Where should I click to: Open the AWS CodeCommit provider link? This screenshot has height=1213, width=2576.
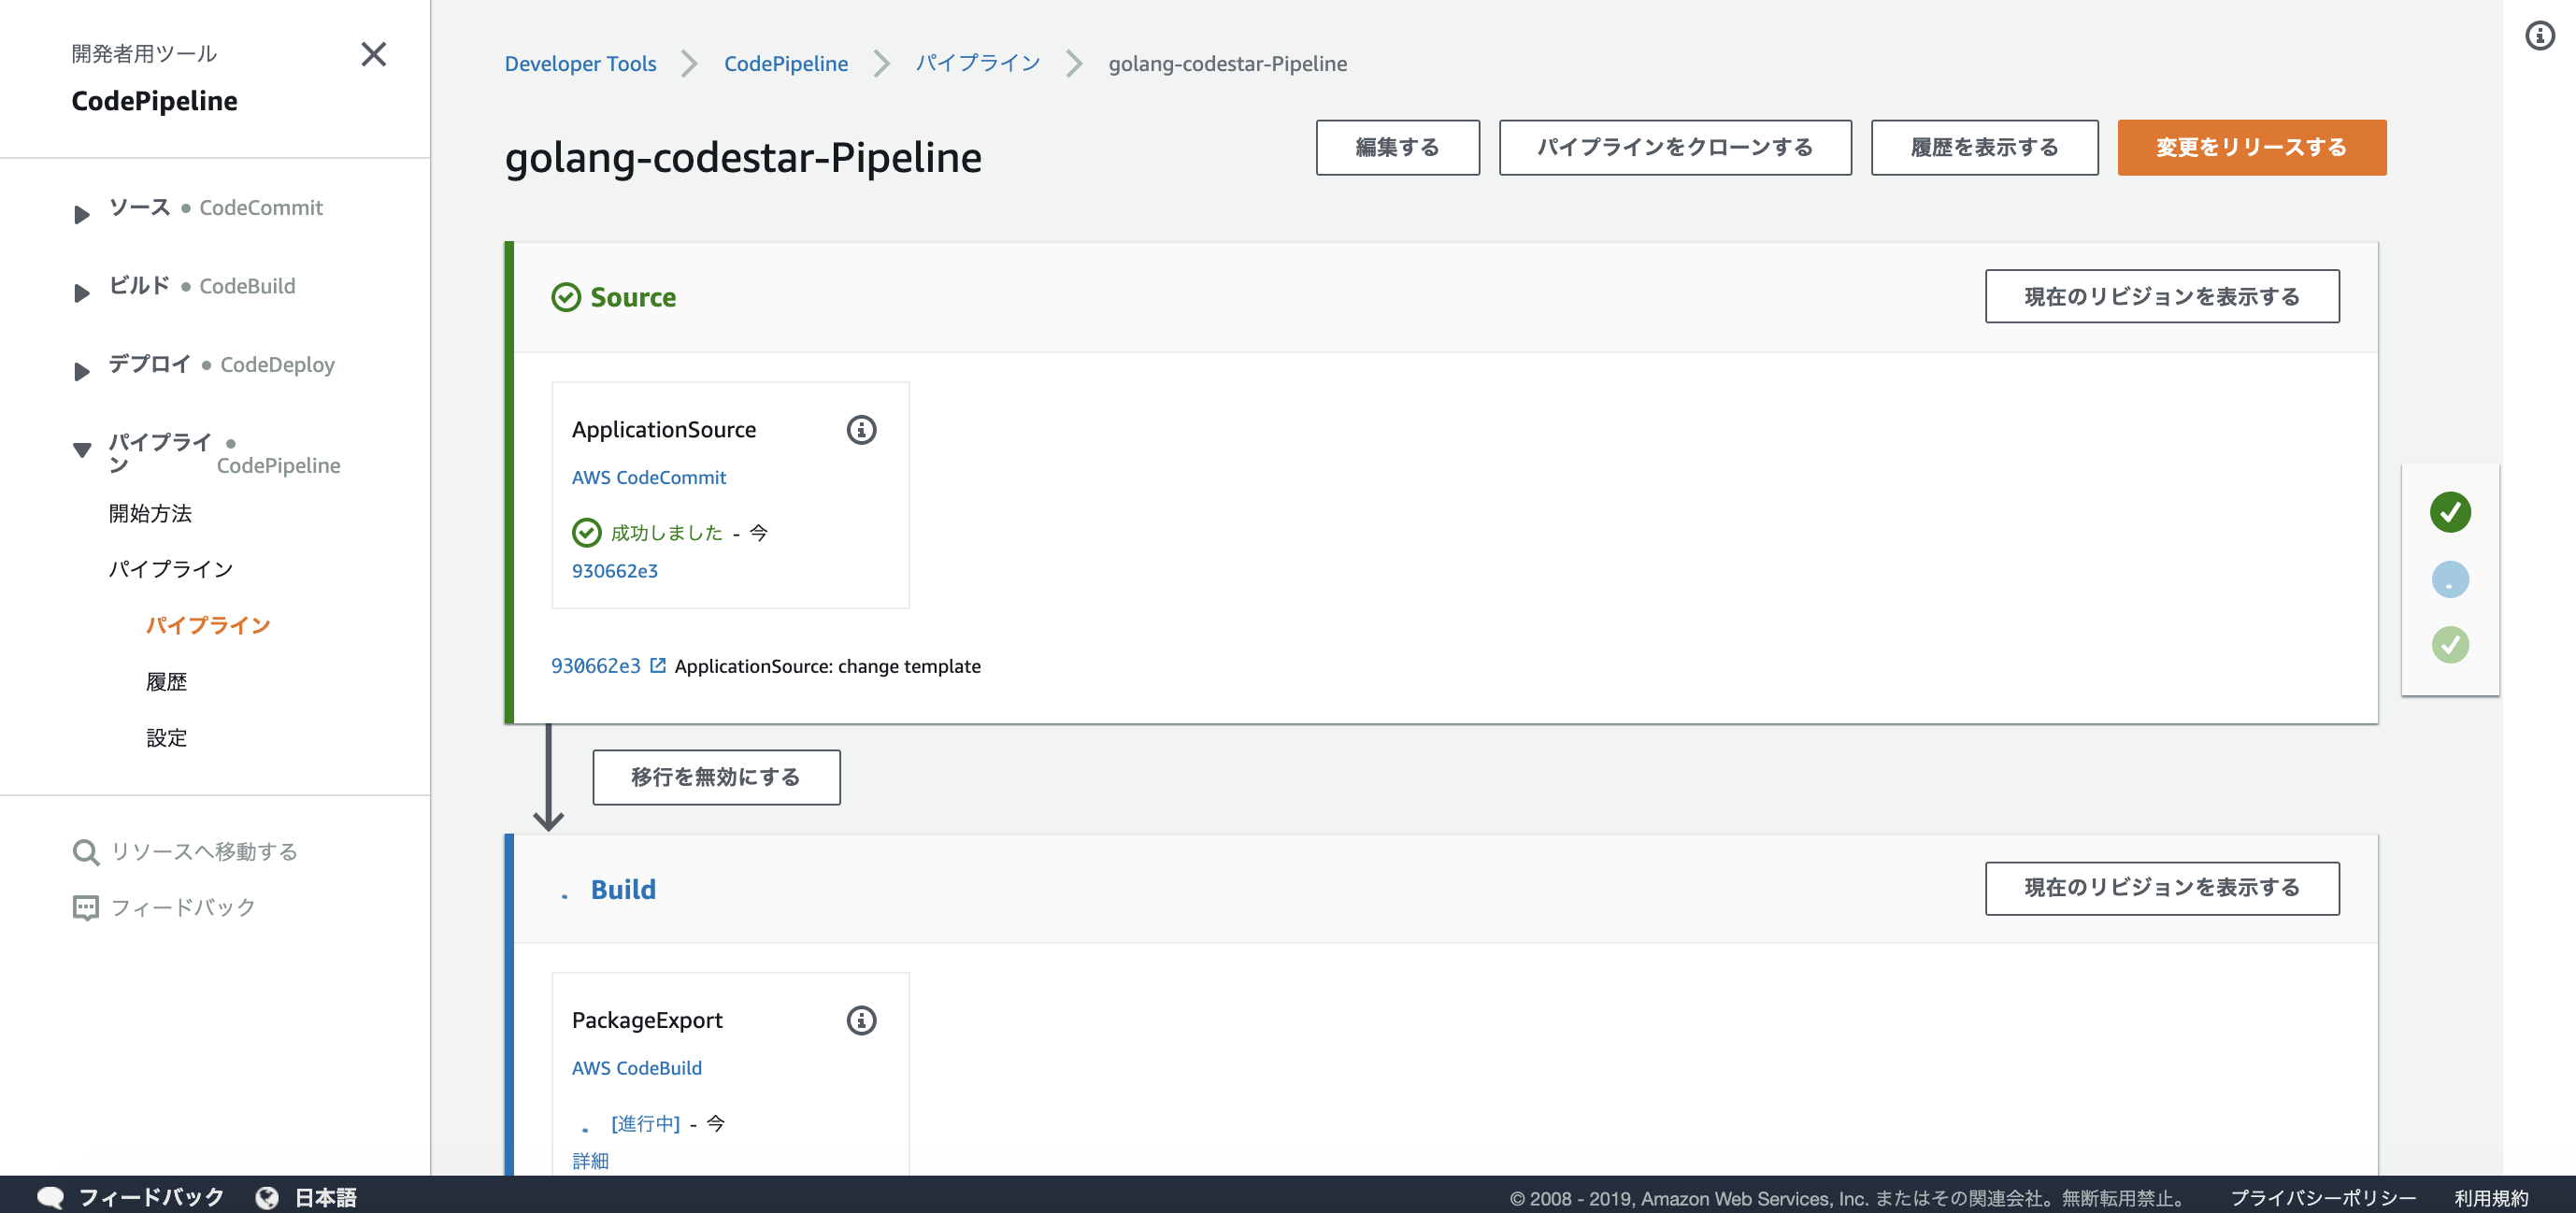(648, 477)
